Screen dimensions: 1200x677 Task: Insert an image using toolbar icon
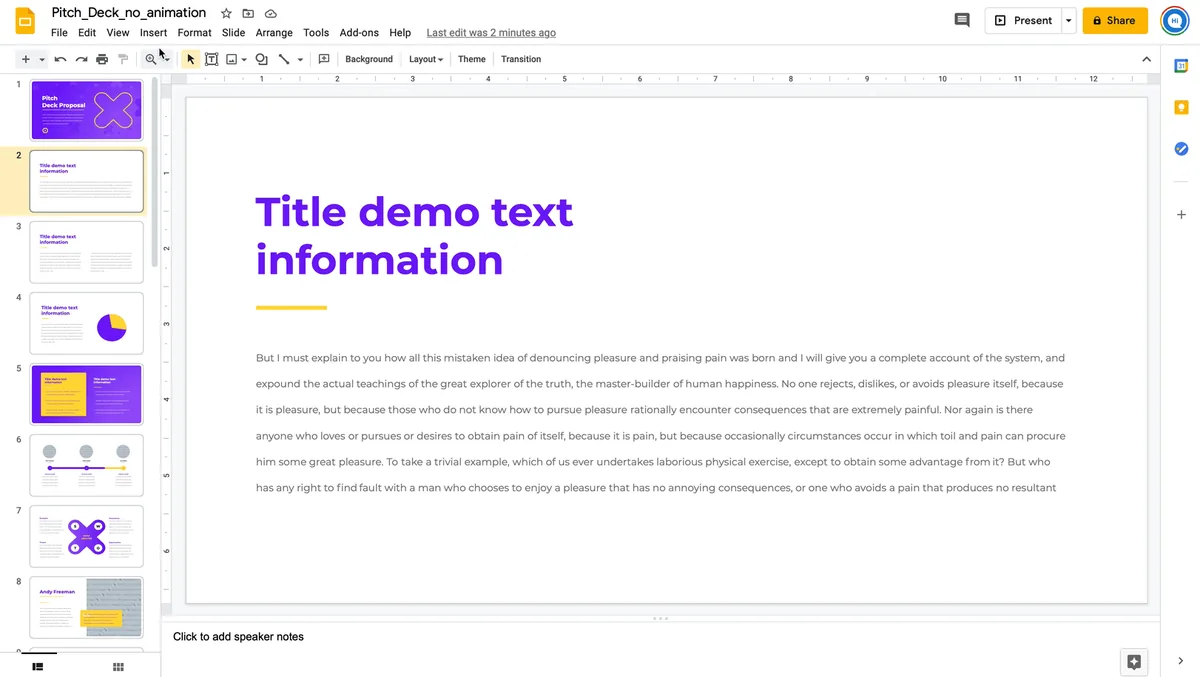coord(231,59)
